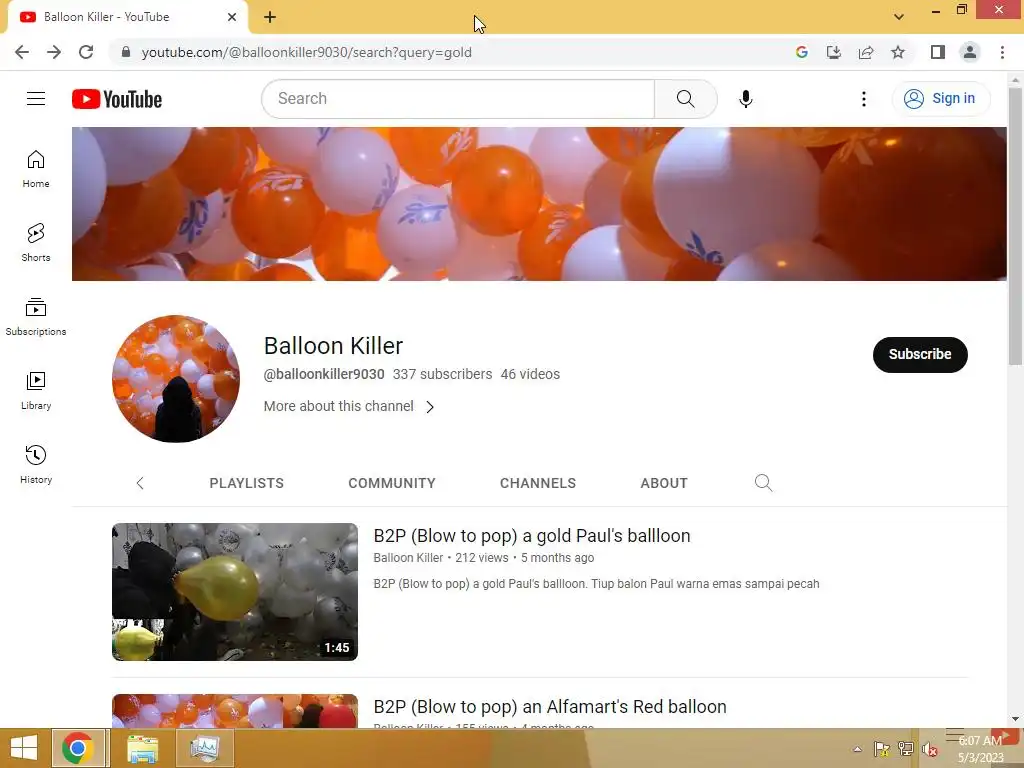Screen dimensions: 1024x768
Task: Click the Sign in button
Action: pyautogui.click(x=941, y=99)
